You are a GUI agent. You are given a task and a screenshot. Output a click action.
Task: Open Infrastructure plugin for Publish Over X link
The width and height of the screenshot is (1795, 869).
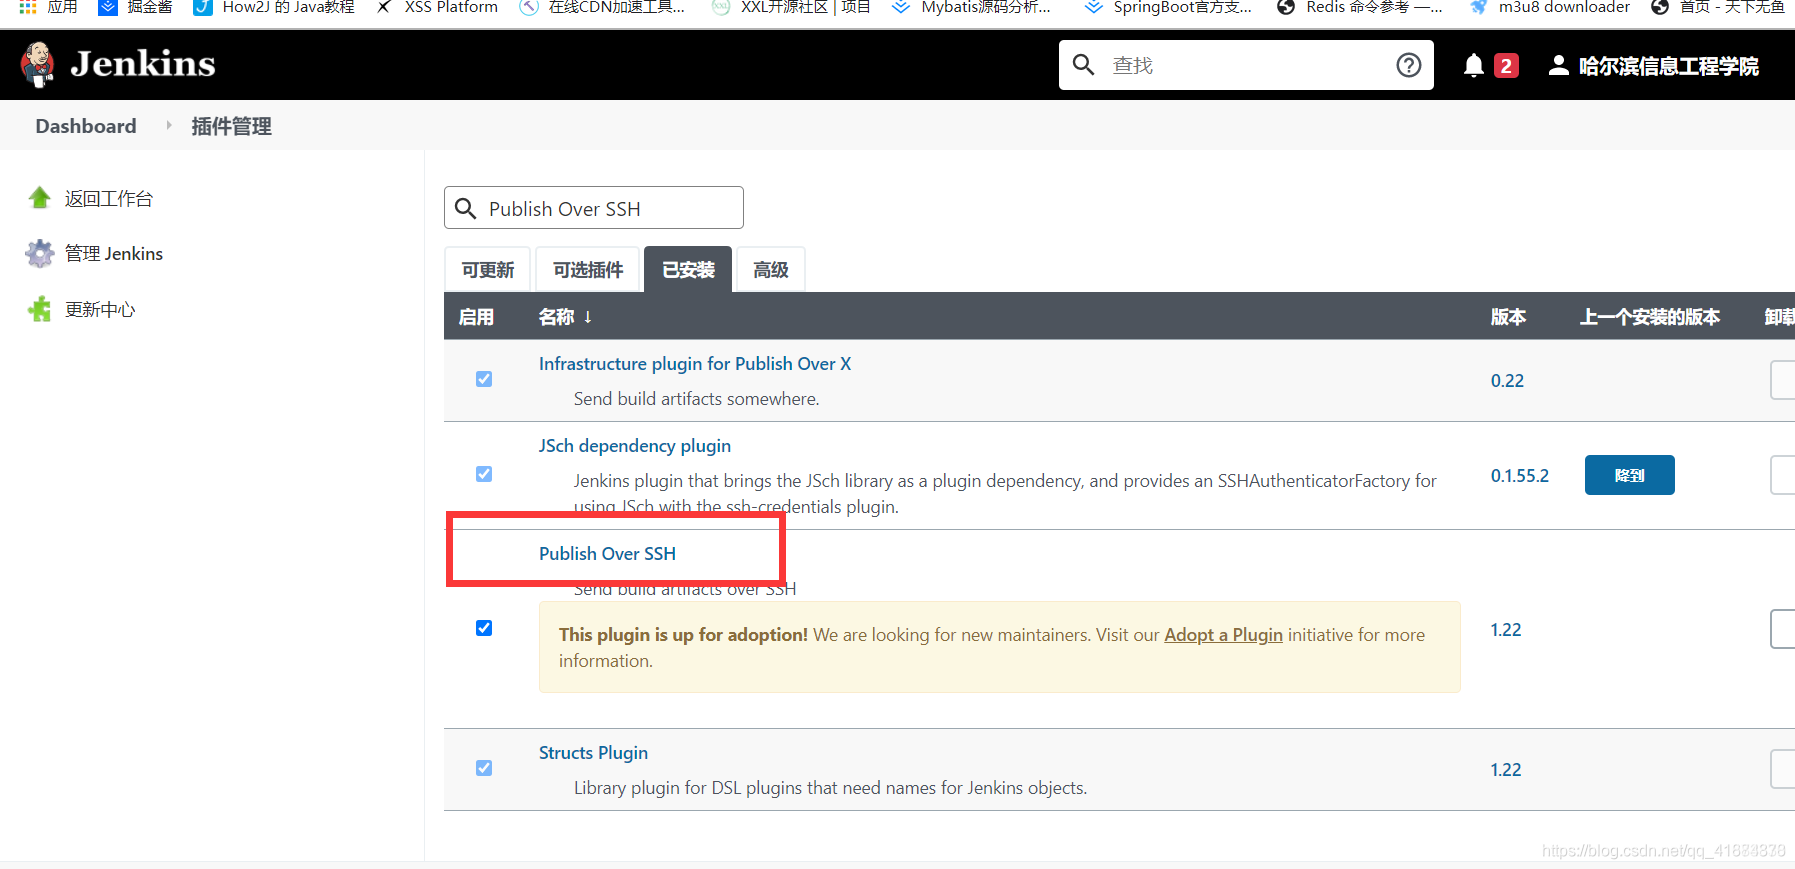coord(695,364)
